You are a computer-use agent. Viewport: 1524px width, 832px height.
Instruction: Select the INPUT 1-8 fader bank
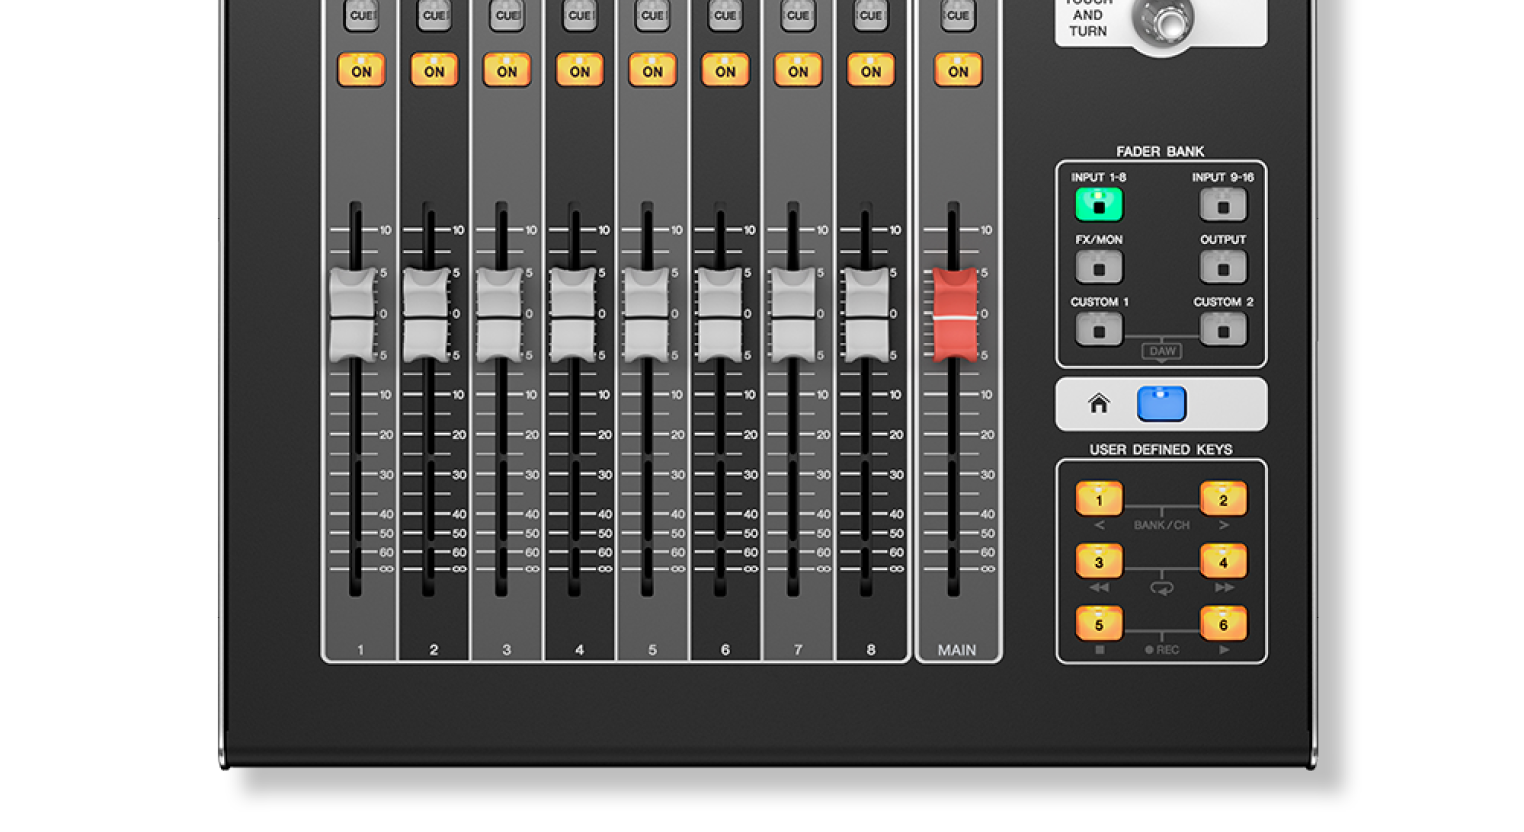point(1098,205)
